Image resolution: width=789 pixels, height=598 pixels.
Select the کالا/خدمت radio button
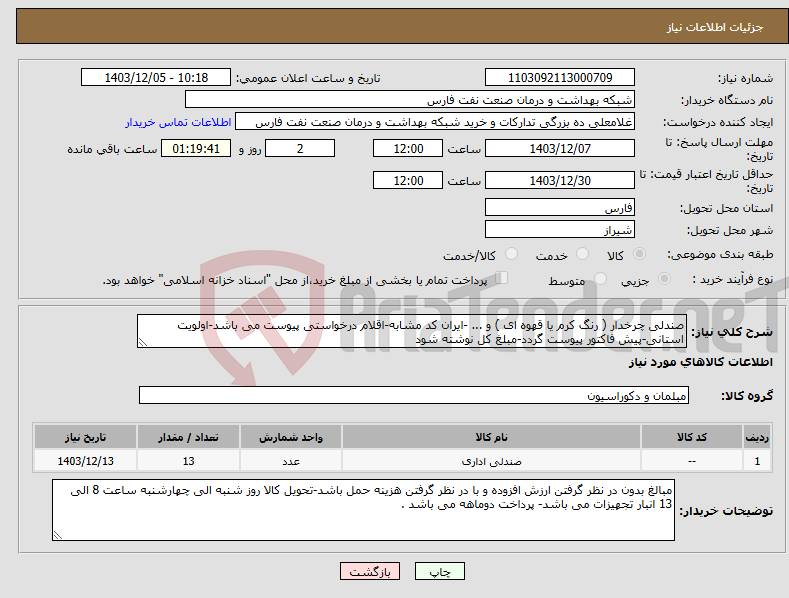pos(511,254)
